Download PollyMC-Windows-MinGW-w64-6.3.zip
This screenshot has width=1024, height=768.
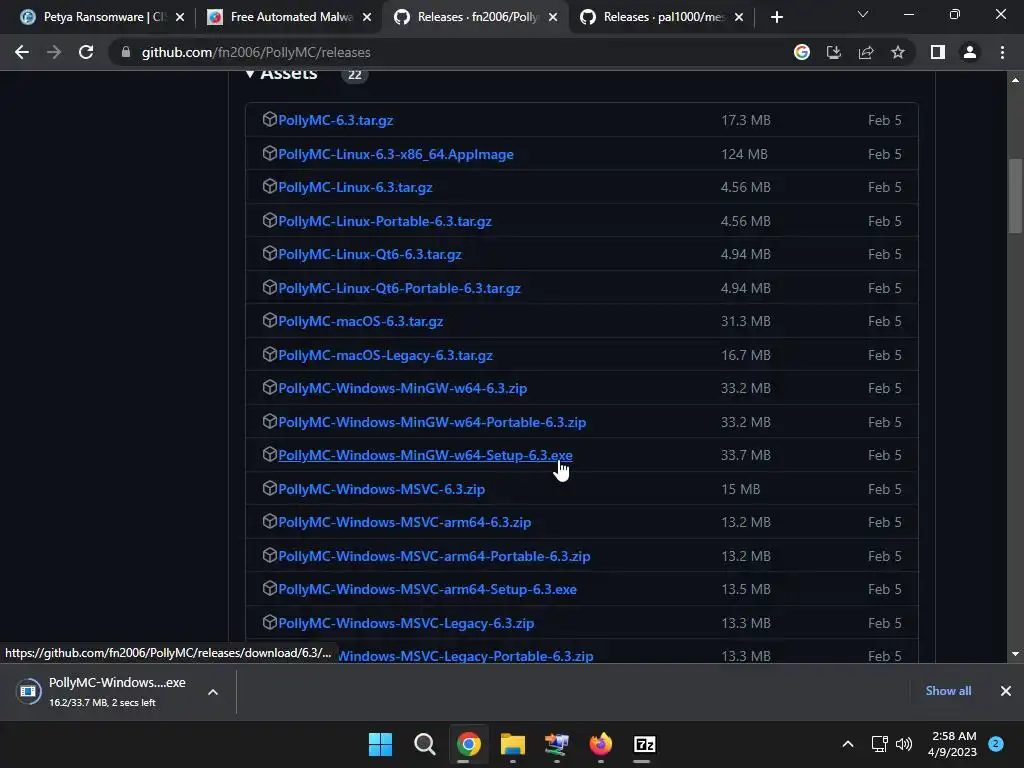coord(402,389)
